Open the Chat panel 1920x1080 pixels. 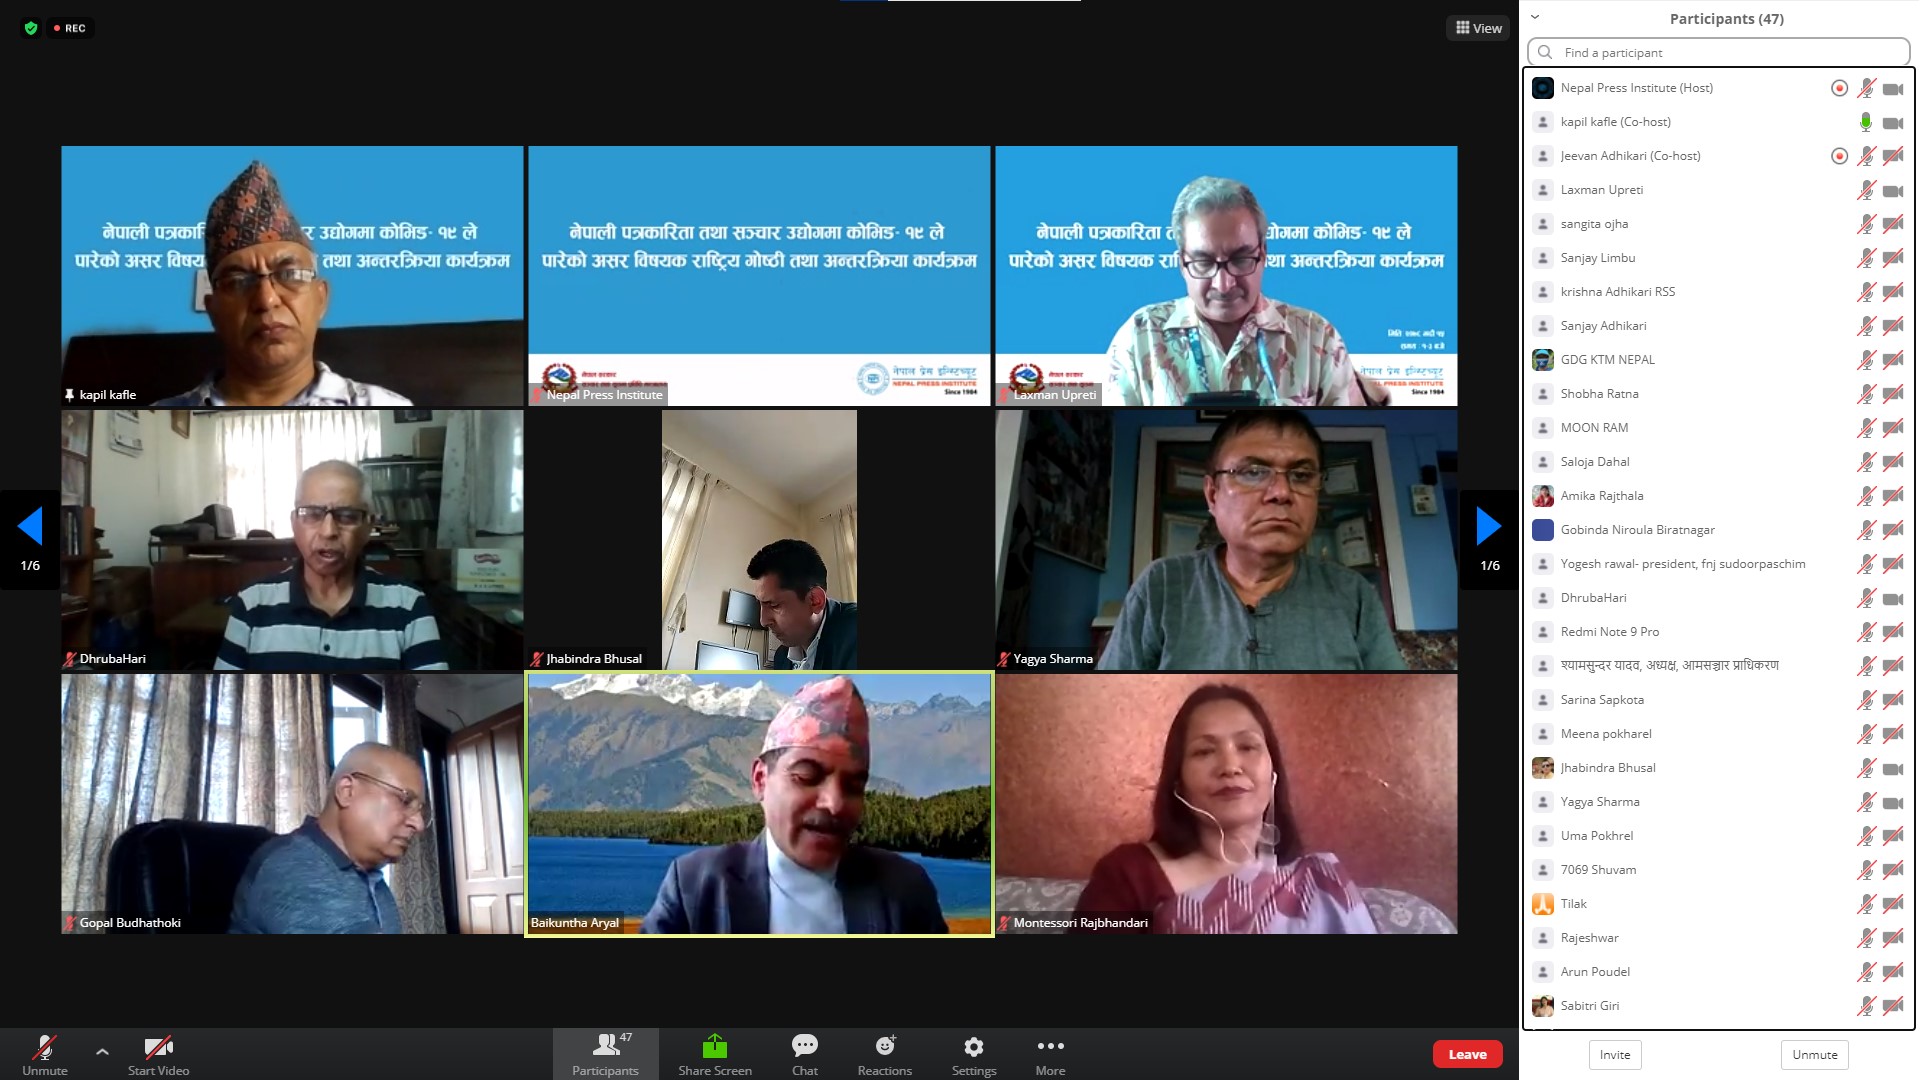(x=804, y=1054)
